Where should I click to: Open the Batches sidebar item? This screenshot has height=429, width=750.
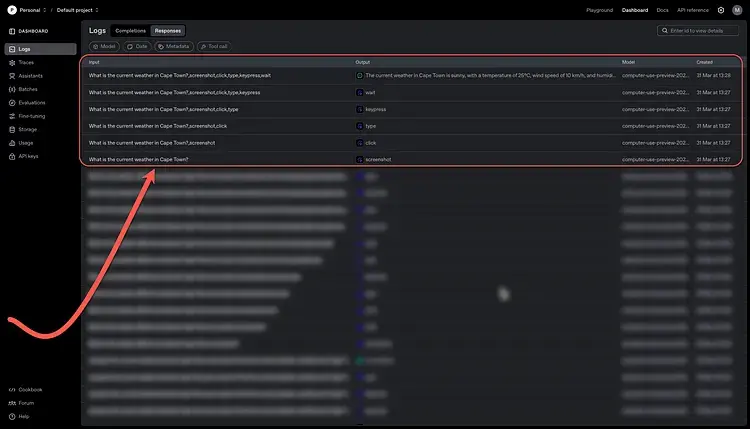point(28,89)
